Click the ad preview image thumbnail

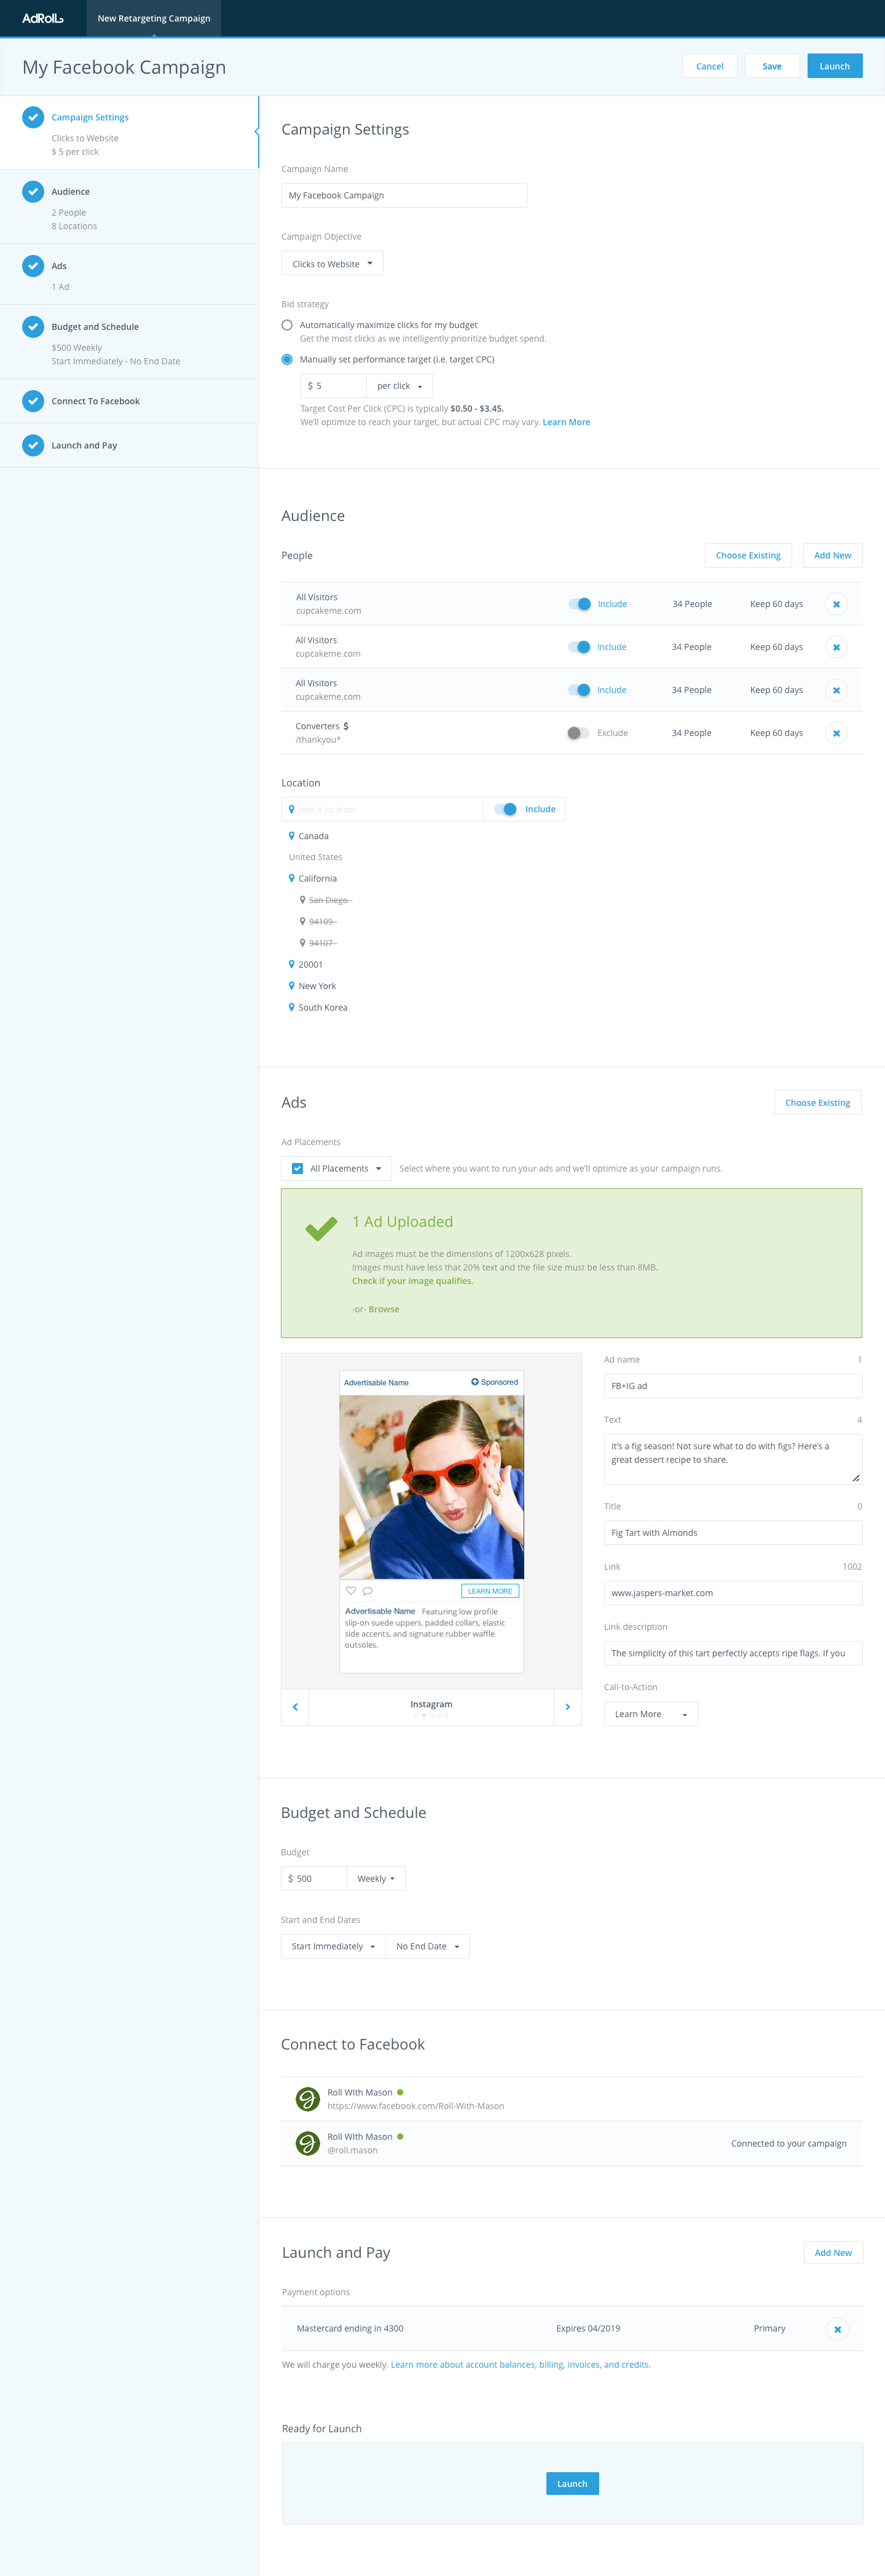point(431,1486)
